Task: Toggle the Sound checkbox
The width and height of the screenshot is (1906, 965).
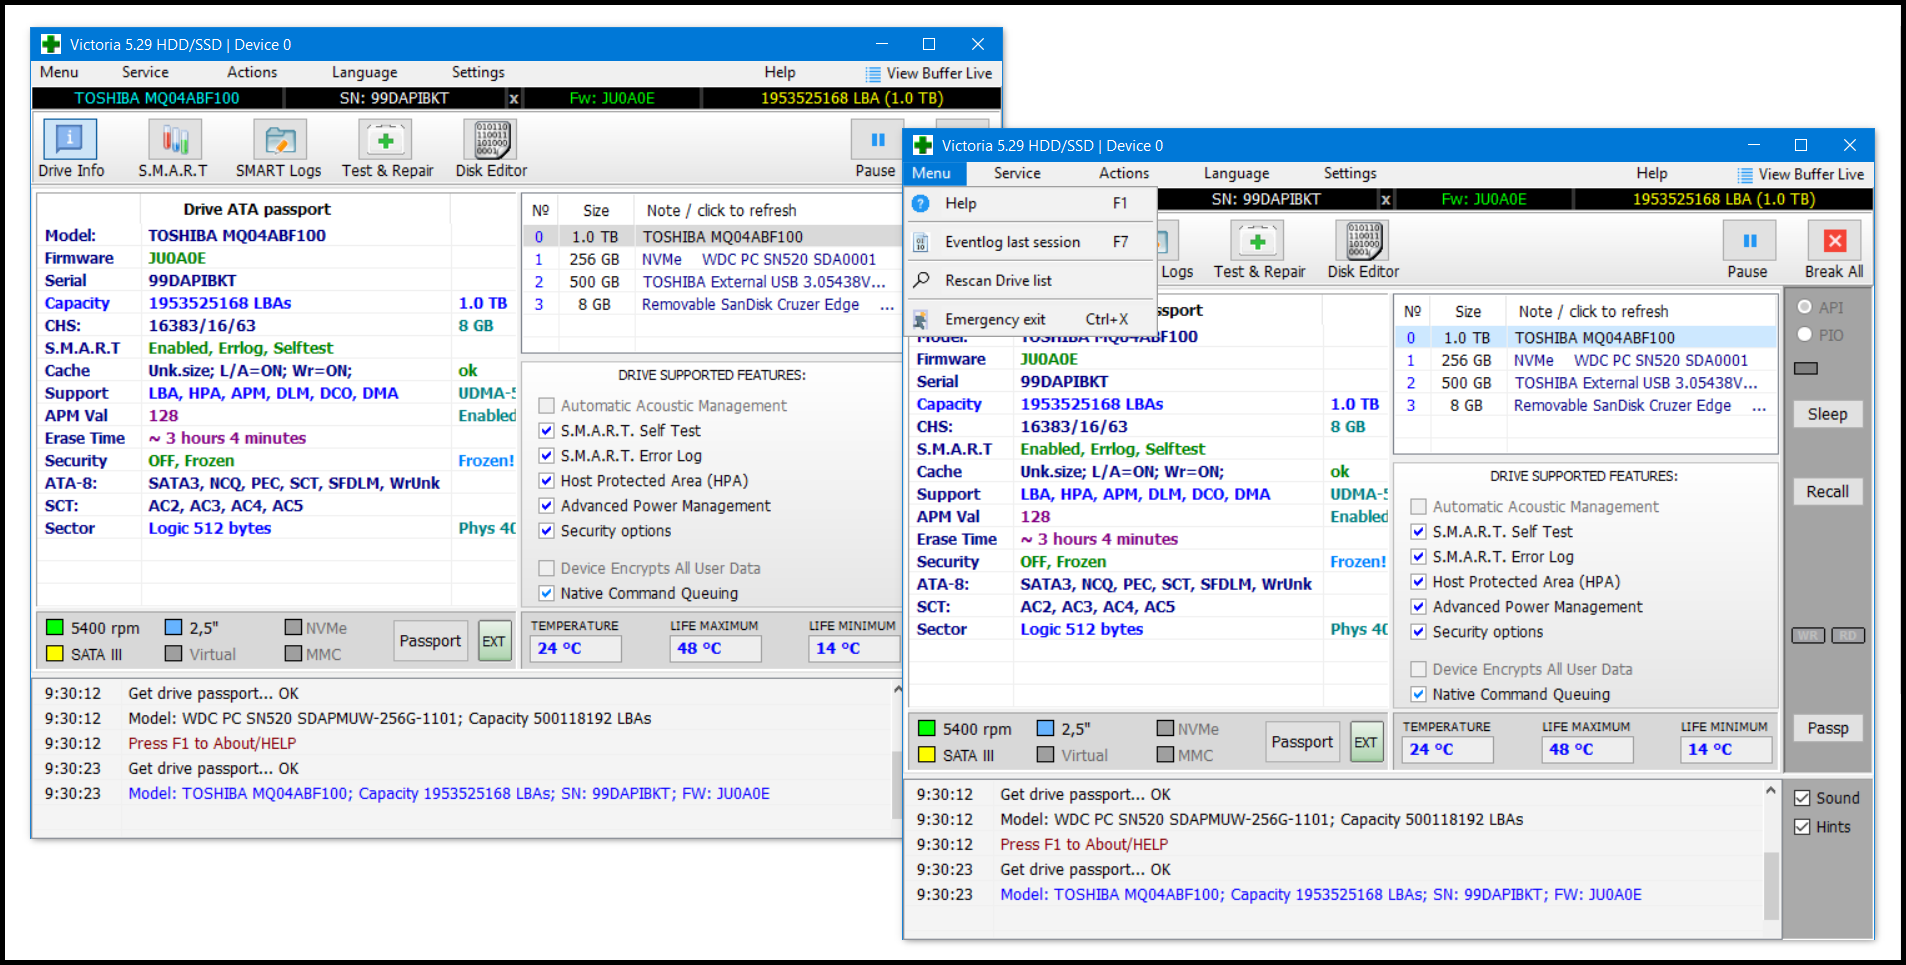Action: [1802, 798]
